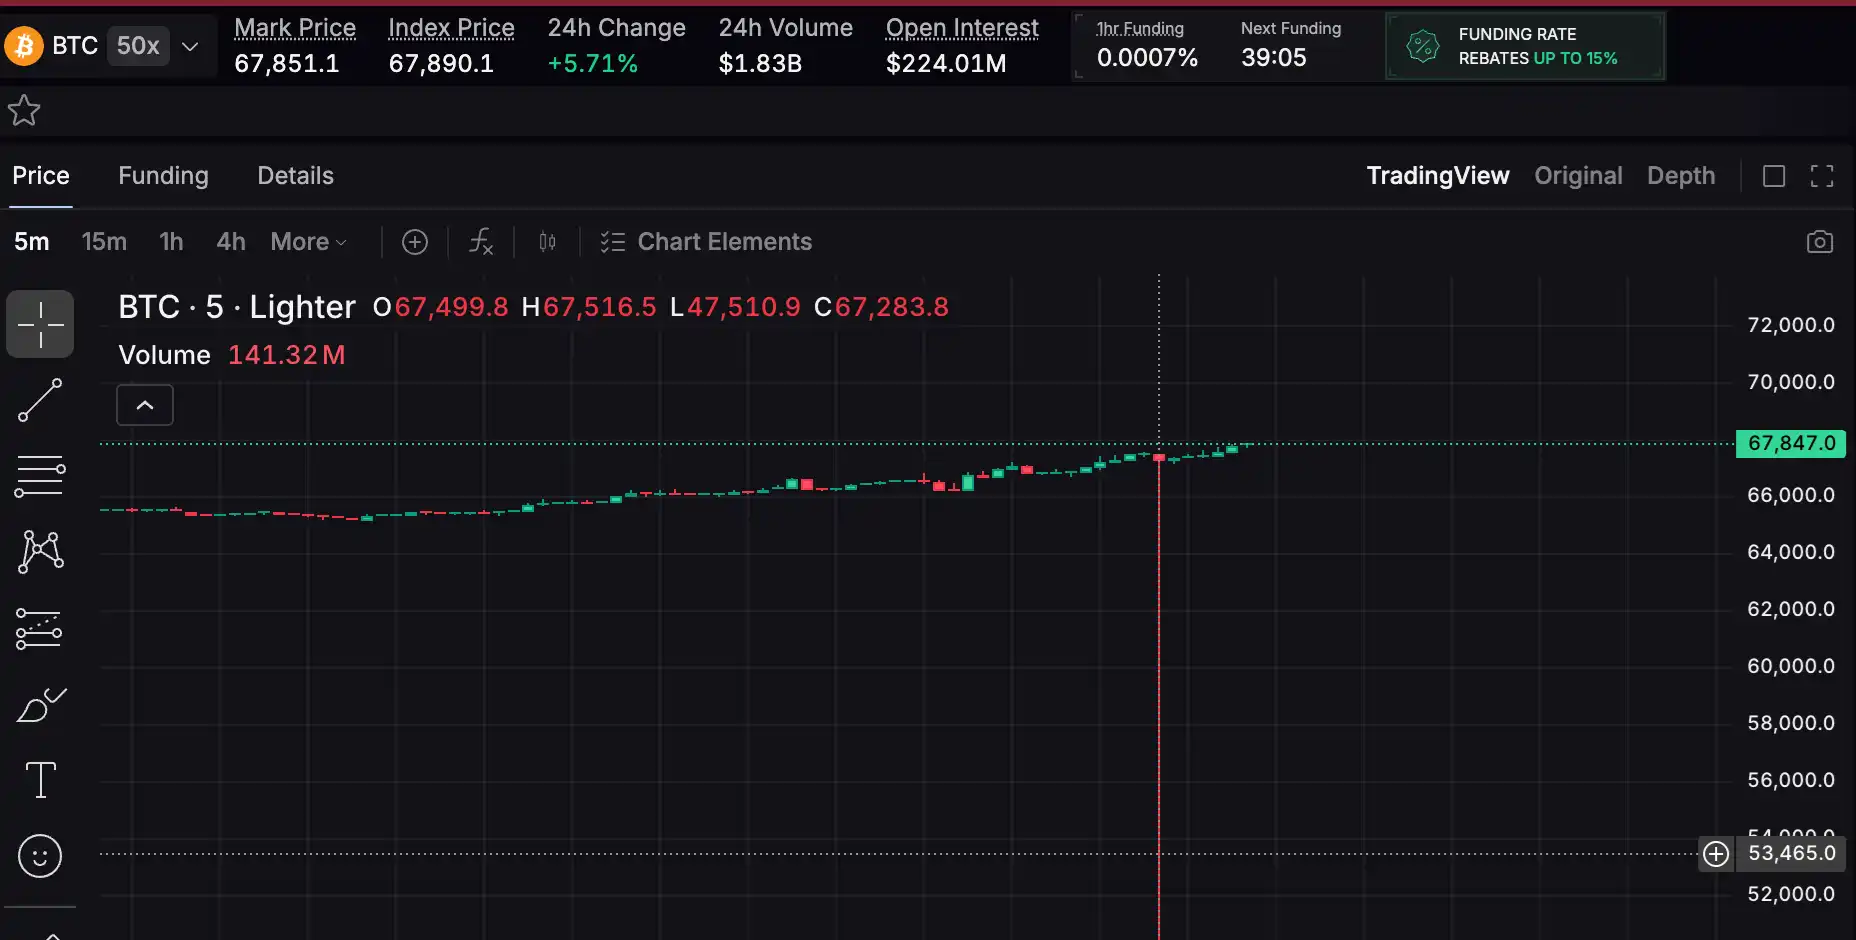Click the funding rate rebates banner
The height and width of the screenshot is (940, 1856).
point(1524,46)
